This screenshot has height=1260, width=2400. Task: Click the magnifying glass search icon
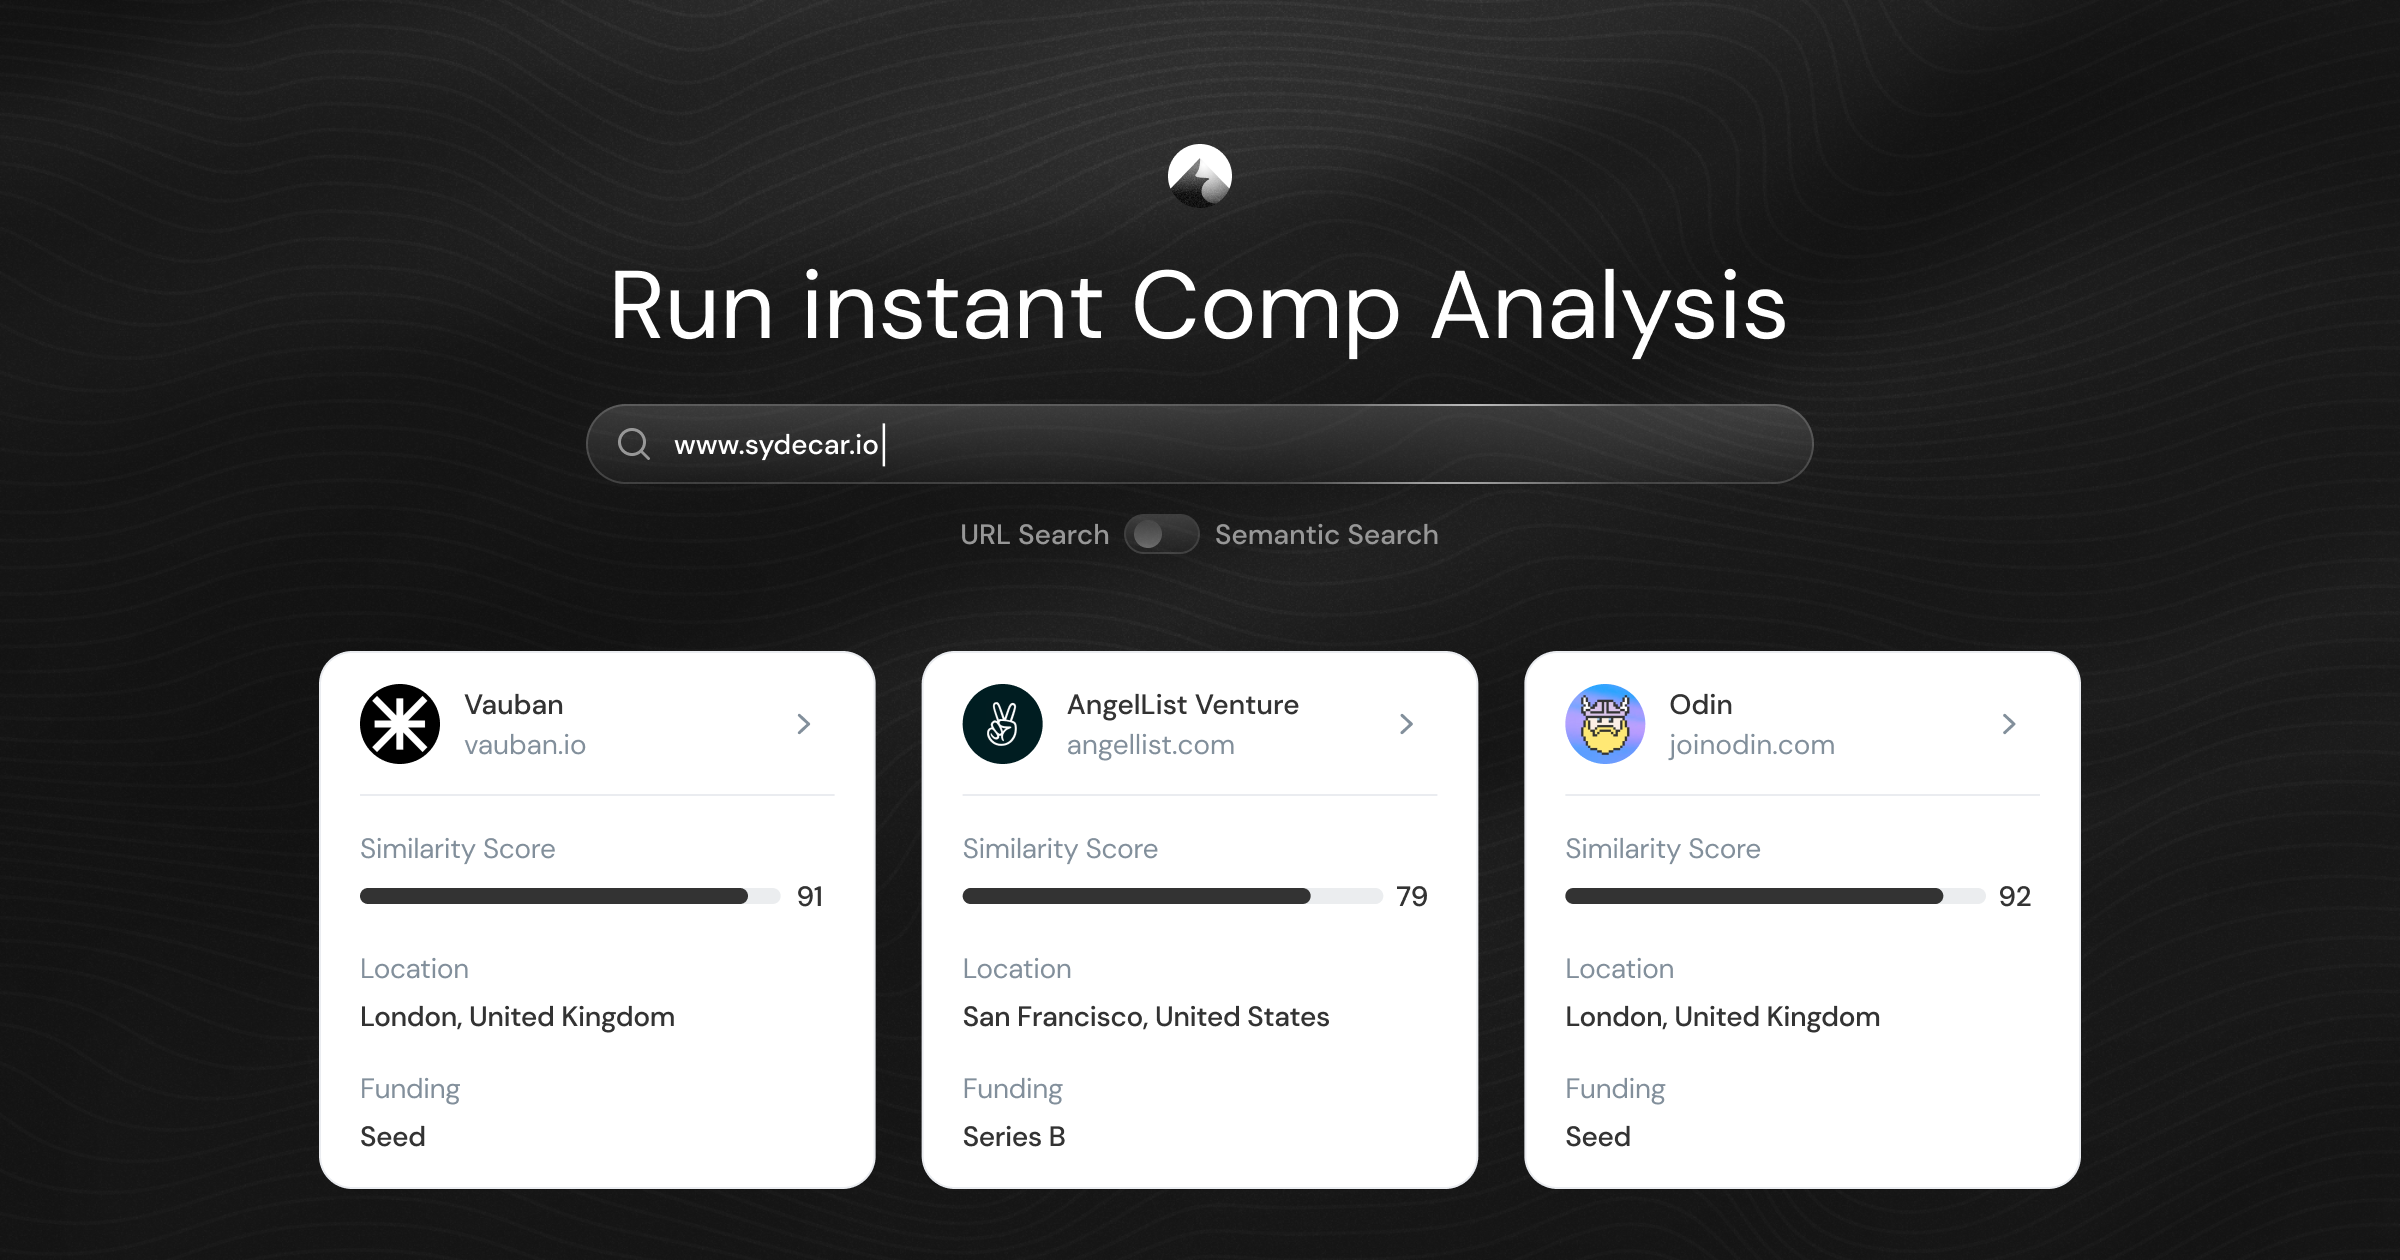click(635, 443)
